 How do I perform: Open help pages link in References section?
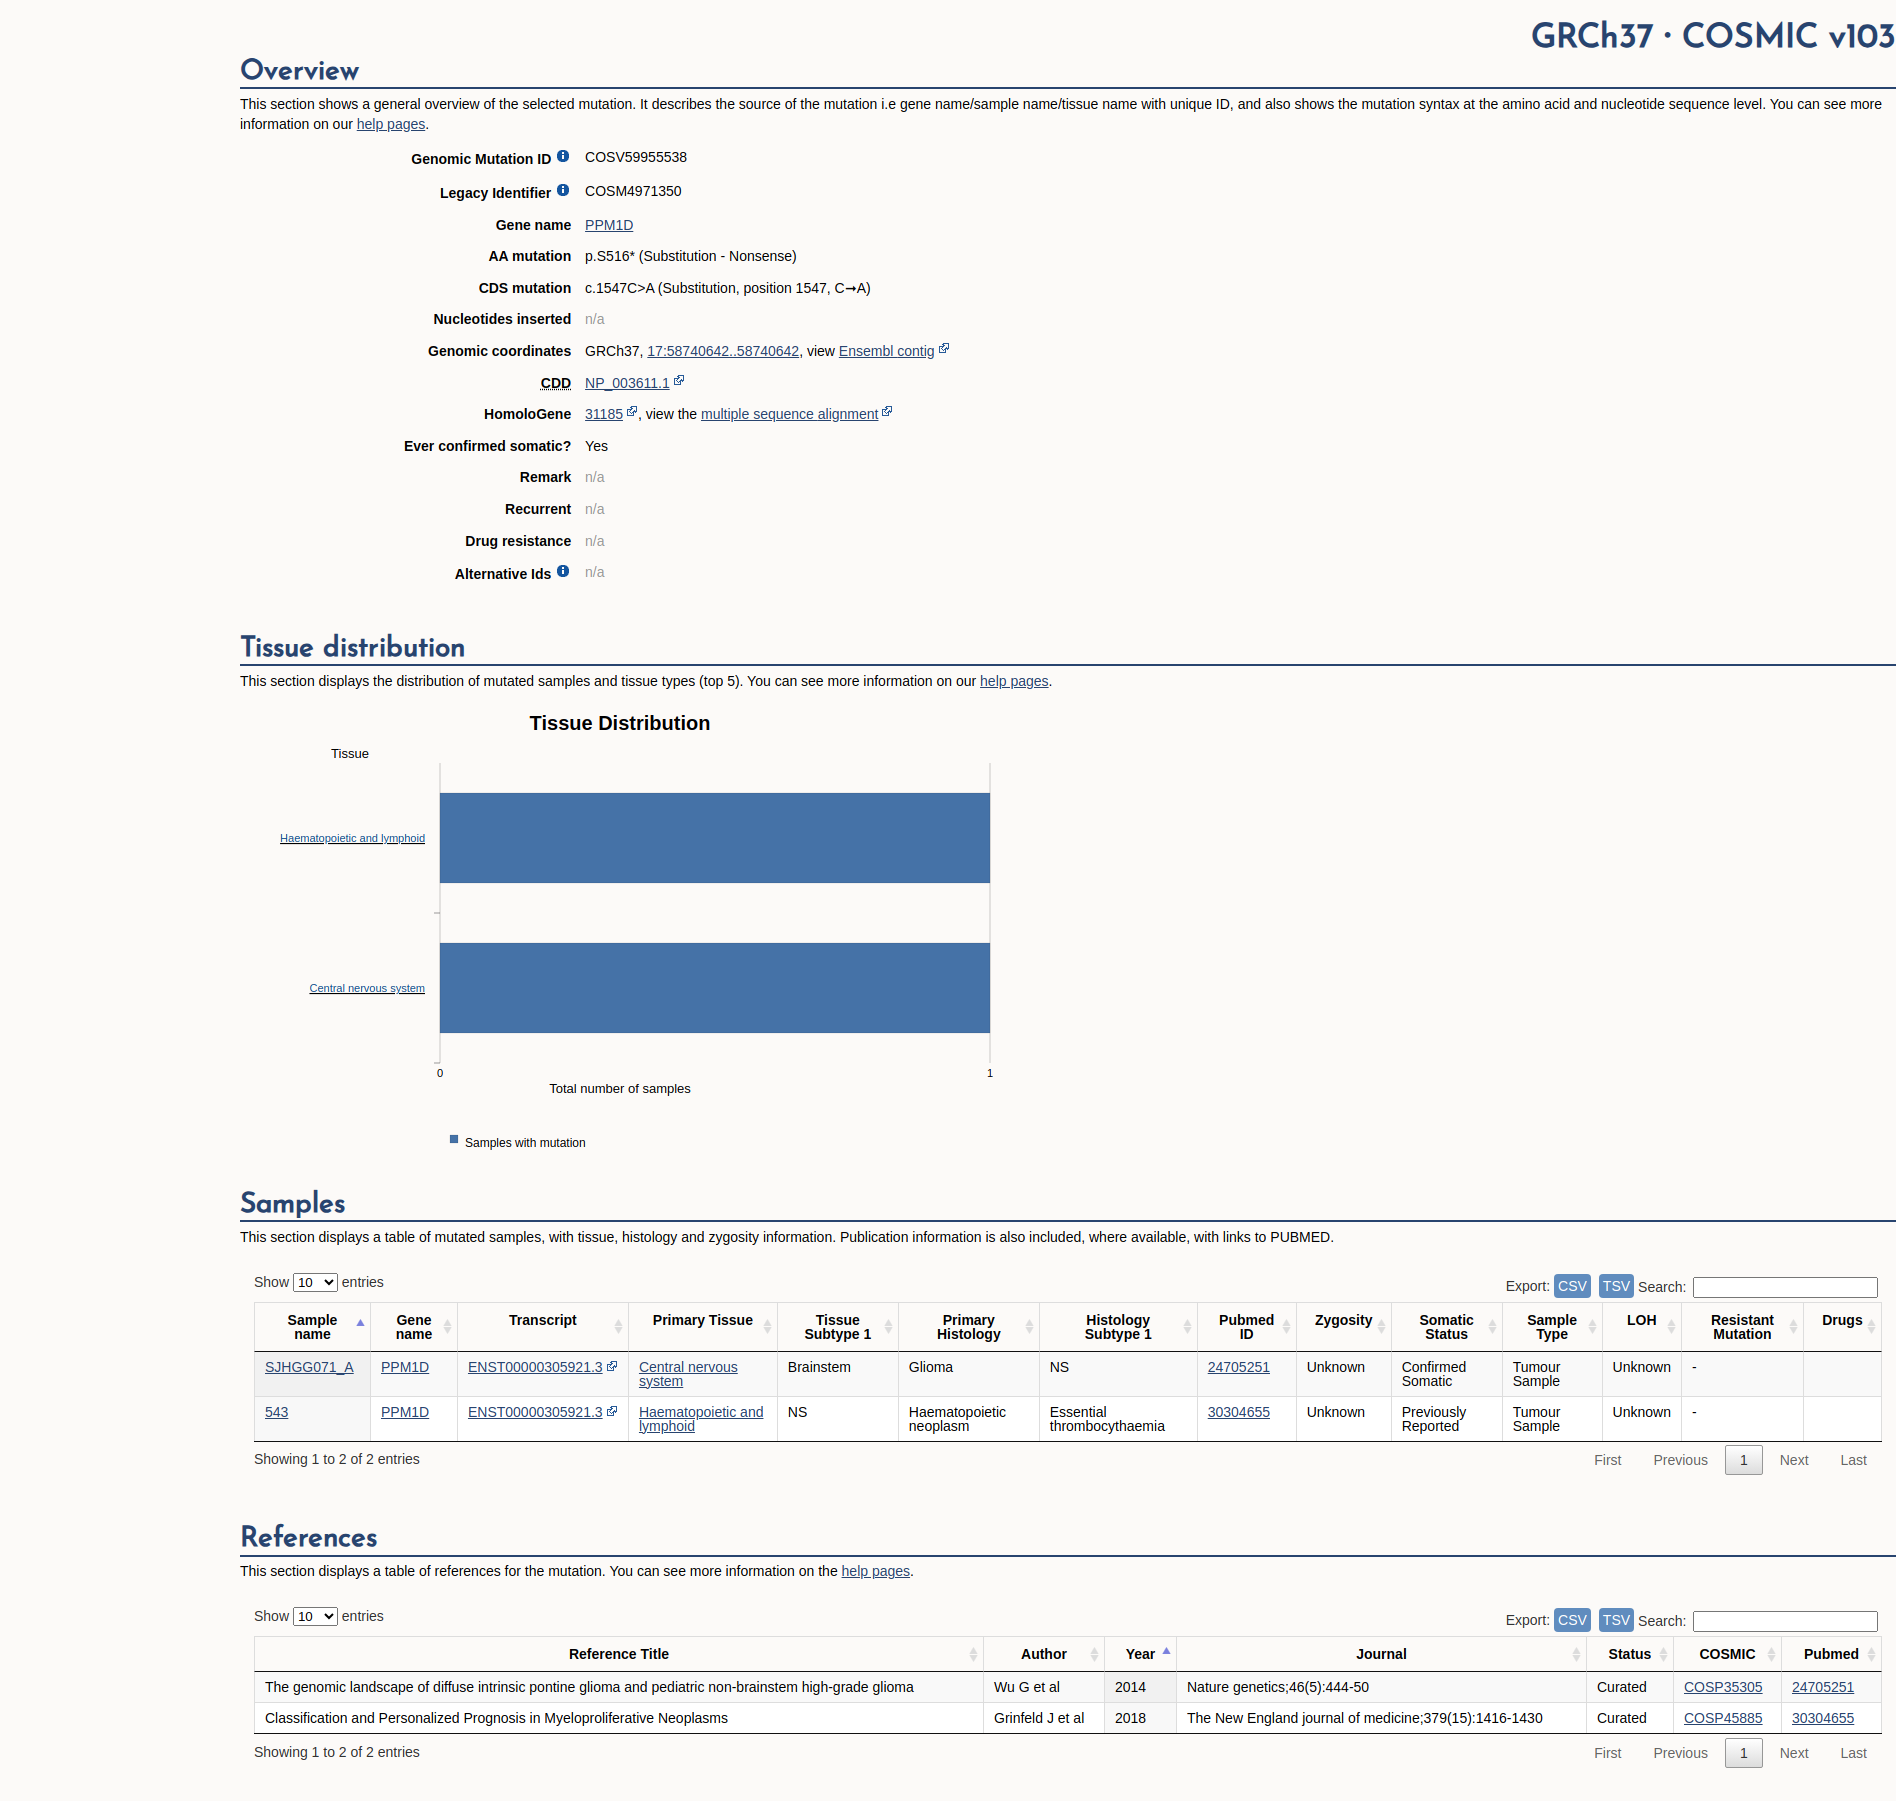click(x=875, y=1571)
